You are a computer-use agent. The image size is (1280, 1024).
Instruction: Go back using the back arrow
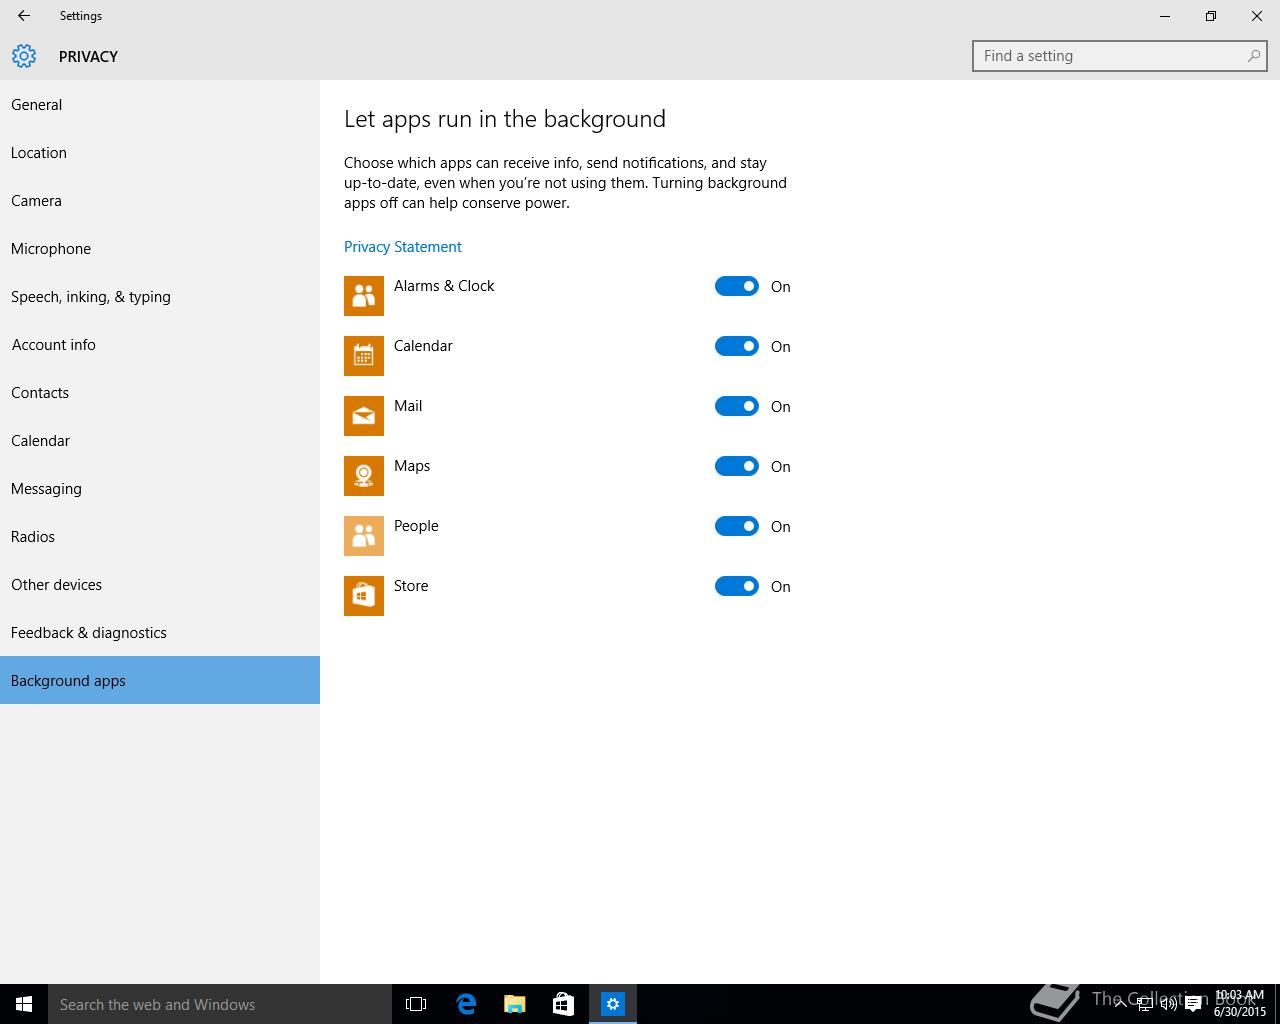point(24,16)
